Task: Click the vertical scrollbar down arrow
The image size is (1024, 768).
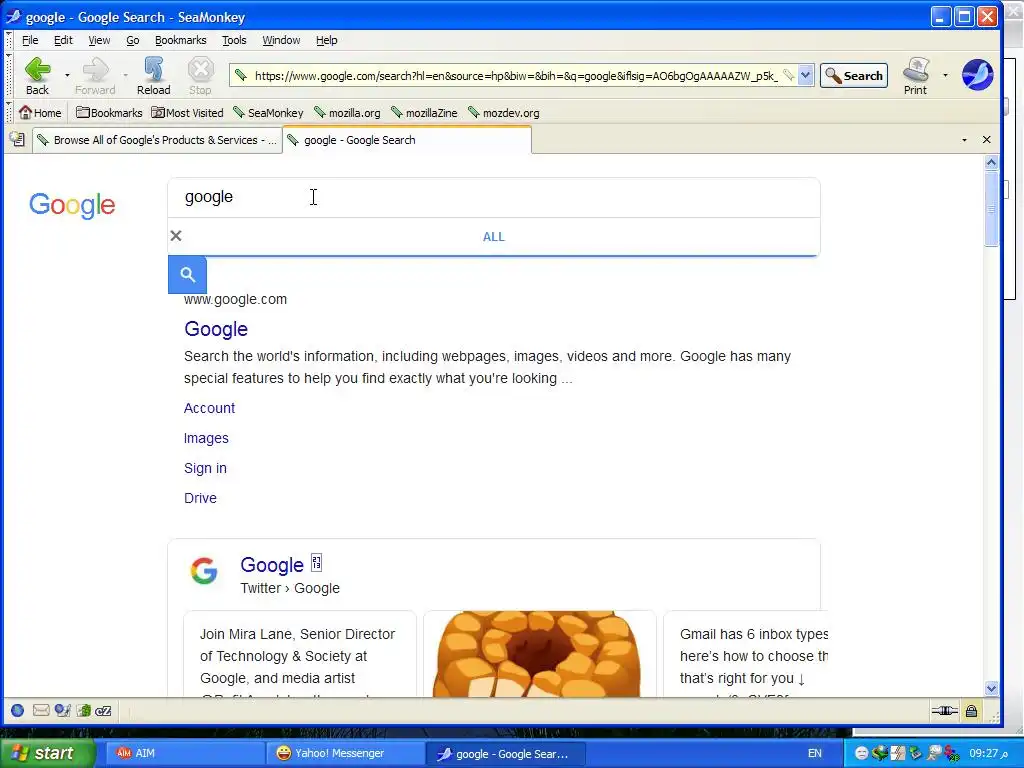Action: 992,688
